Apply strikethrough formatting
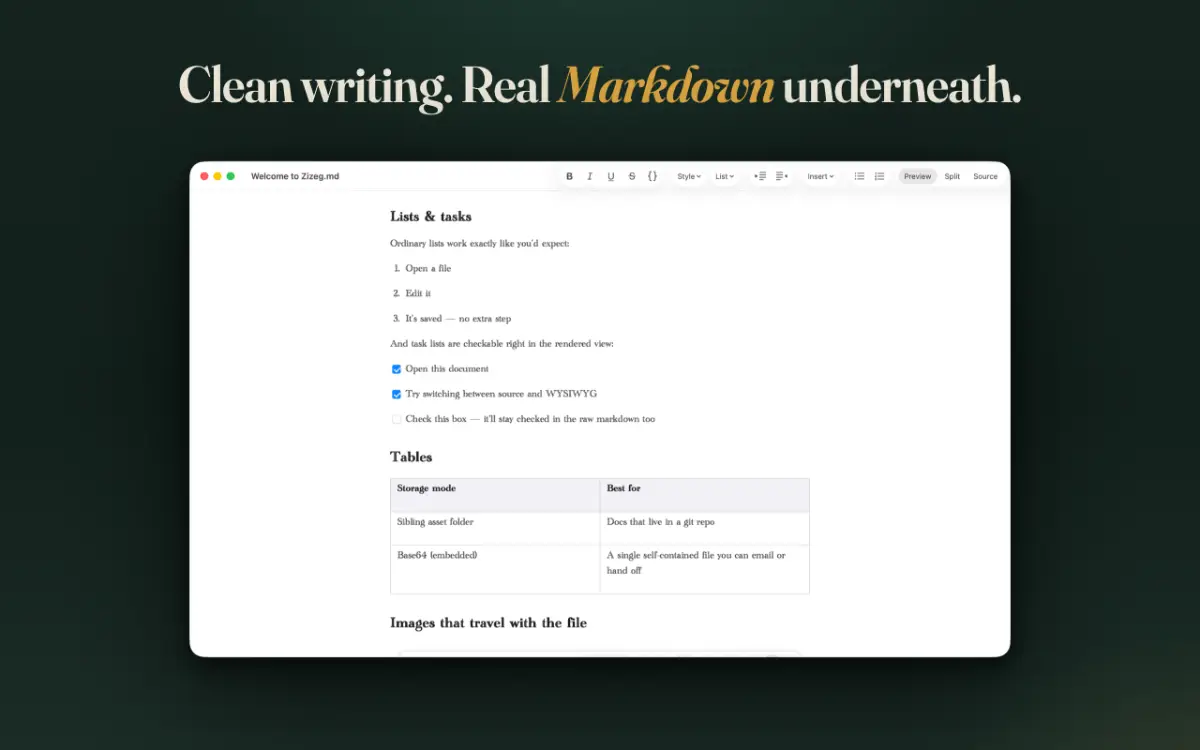Screen dimensions: 1200x750 632,176
